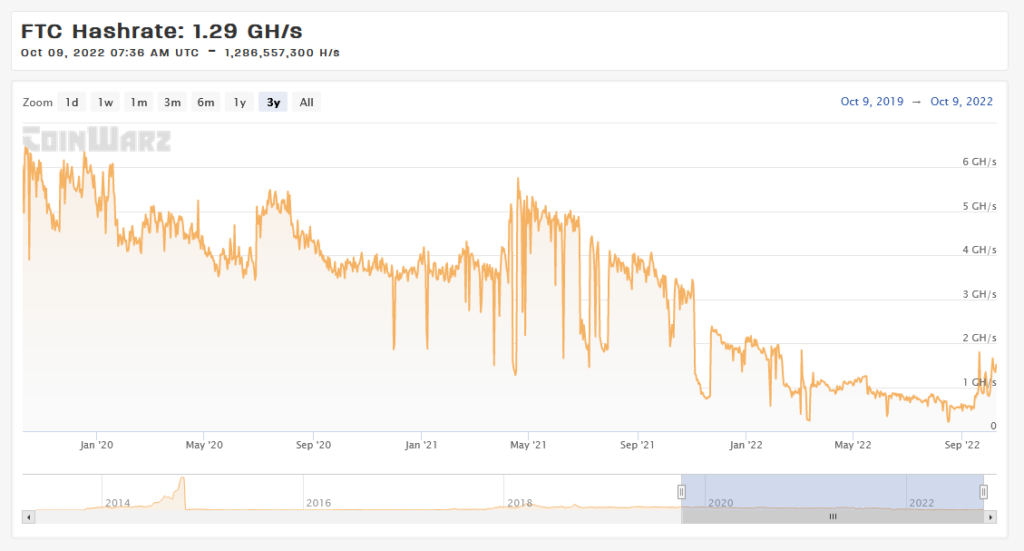Grab the right navigator range handle
This screenshot has width=1024, height=551.
tap(984, 492)
